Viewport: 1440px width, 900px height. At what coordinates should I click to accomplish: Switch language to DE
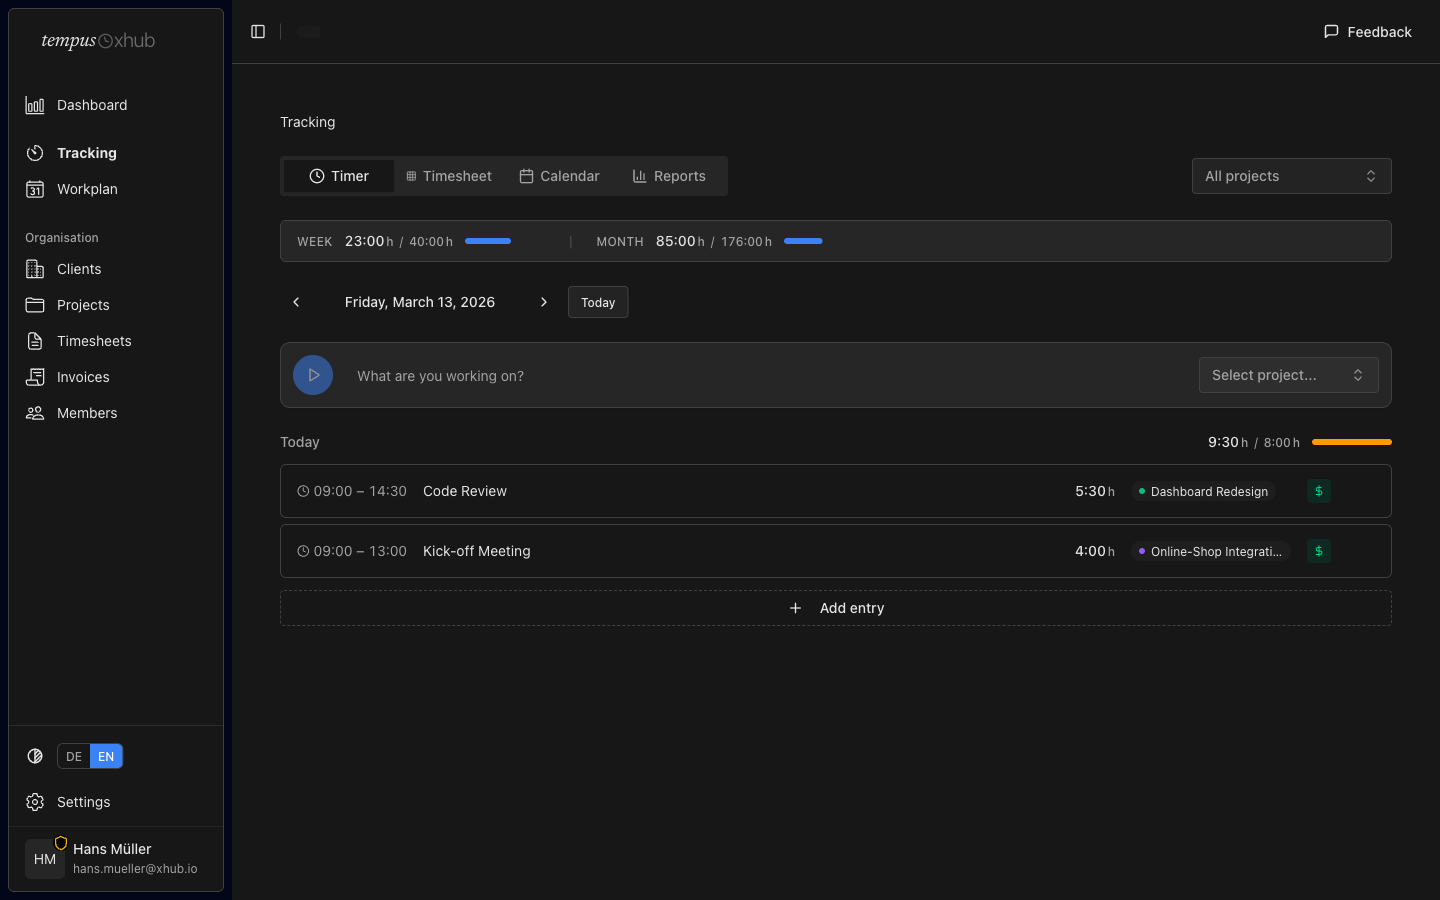74,756
